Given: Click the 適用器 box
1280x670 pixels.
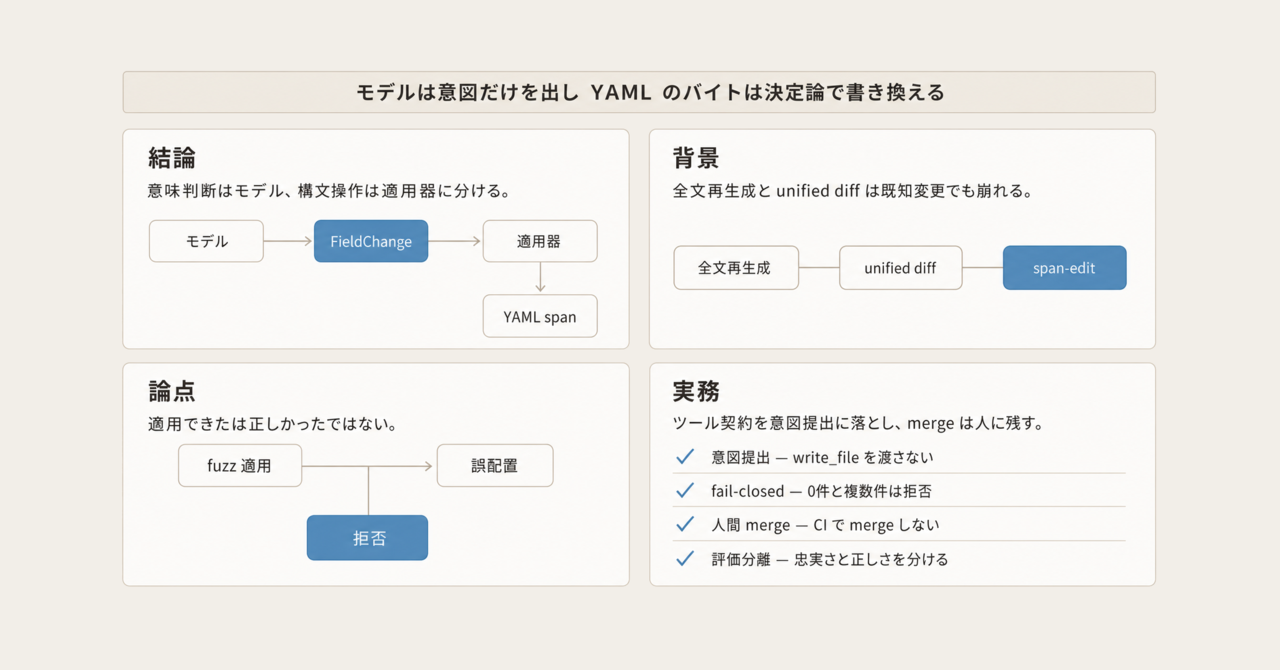Looking at the screenshot, I should [540, 241].
